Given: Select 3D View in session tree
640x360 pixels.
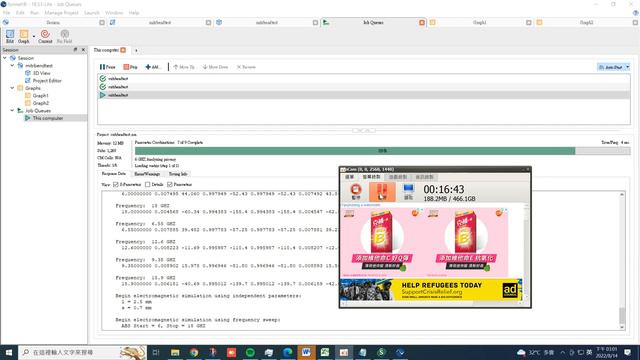Looking at the screenshot, I should pos(41,73).
